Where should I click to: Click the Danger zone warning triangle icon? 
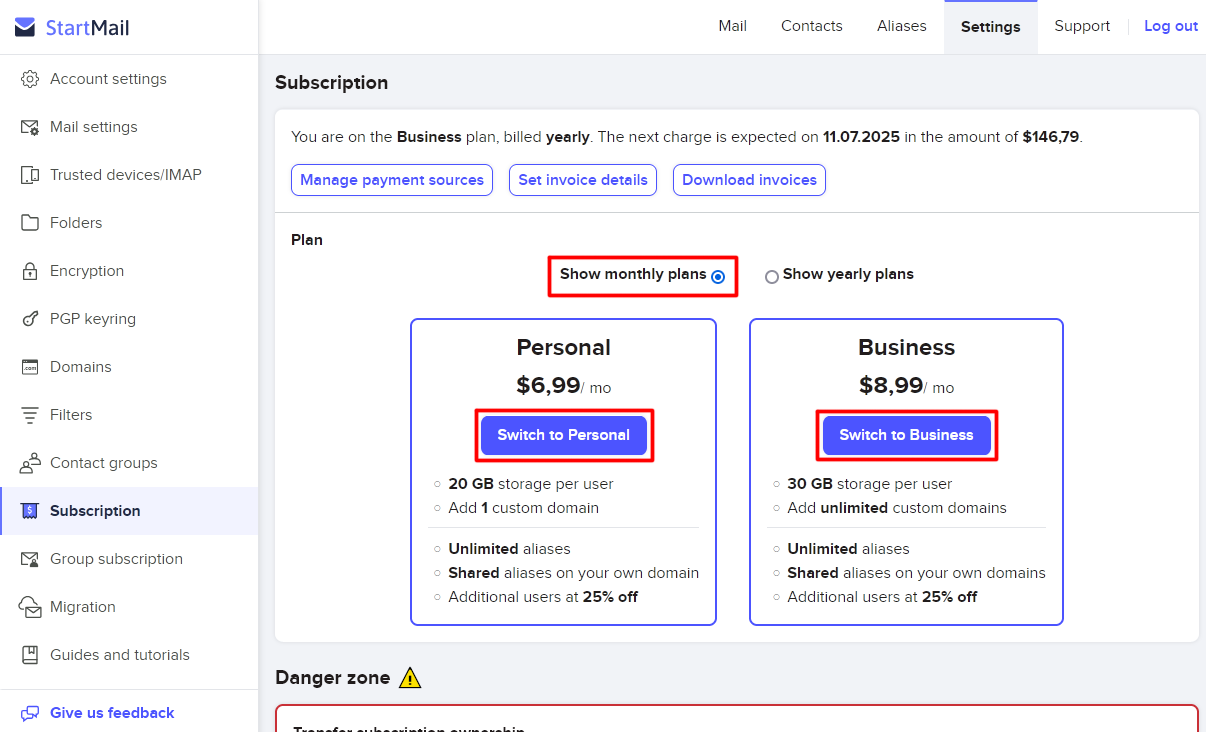pyautogui.click(x=410, y=678)
